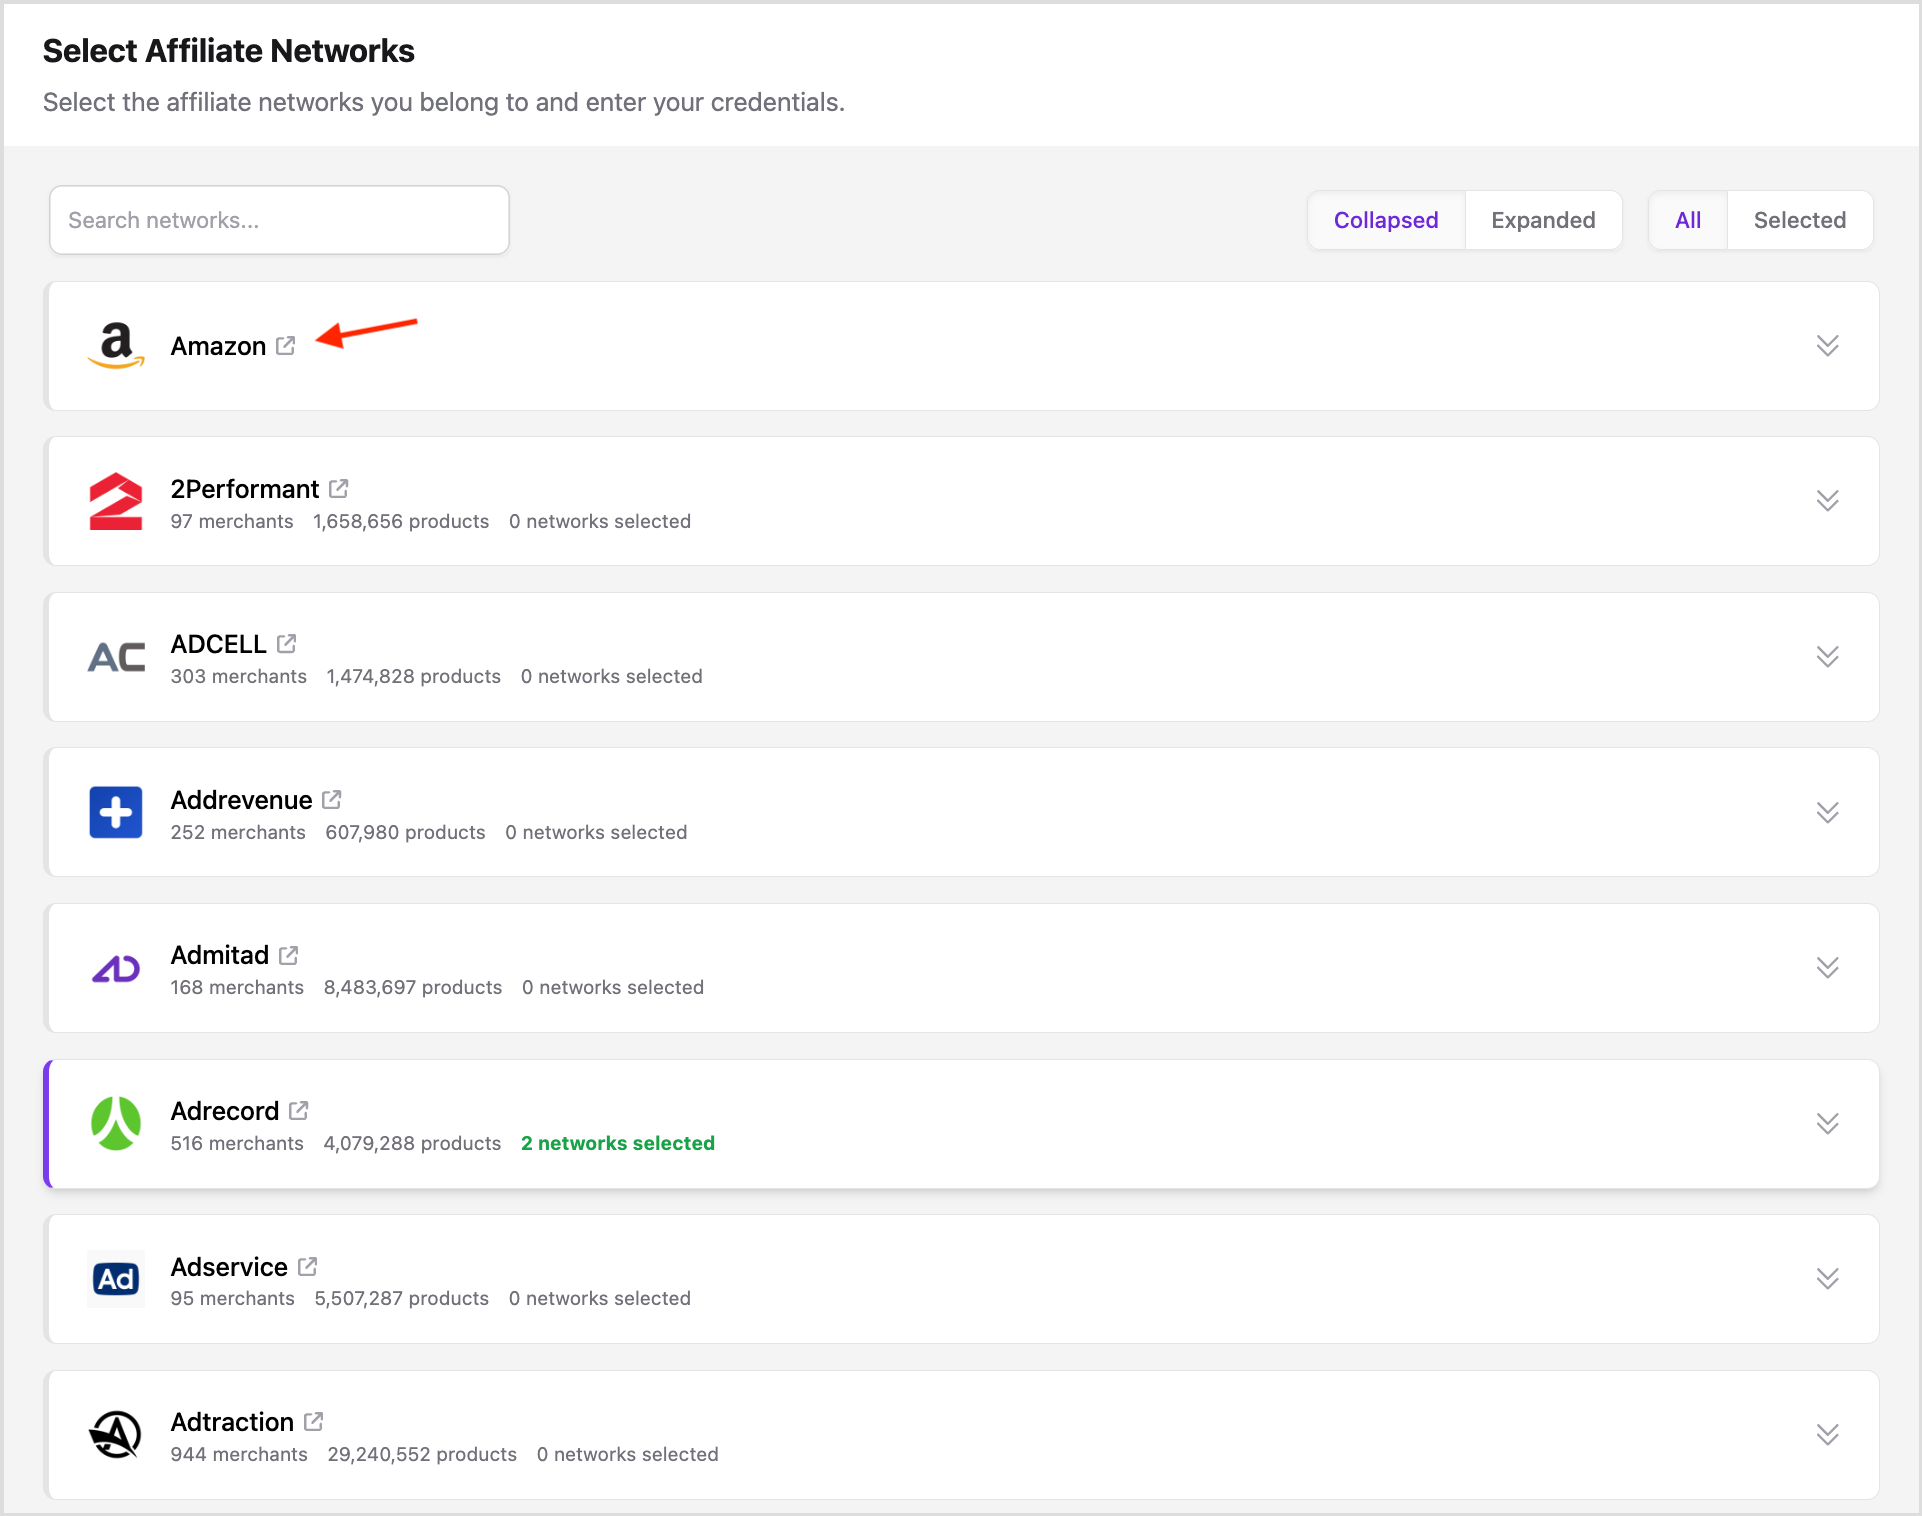
Task: Open Addrevenue external link icon
Action: click(x=332, y=800)
